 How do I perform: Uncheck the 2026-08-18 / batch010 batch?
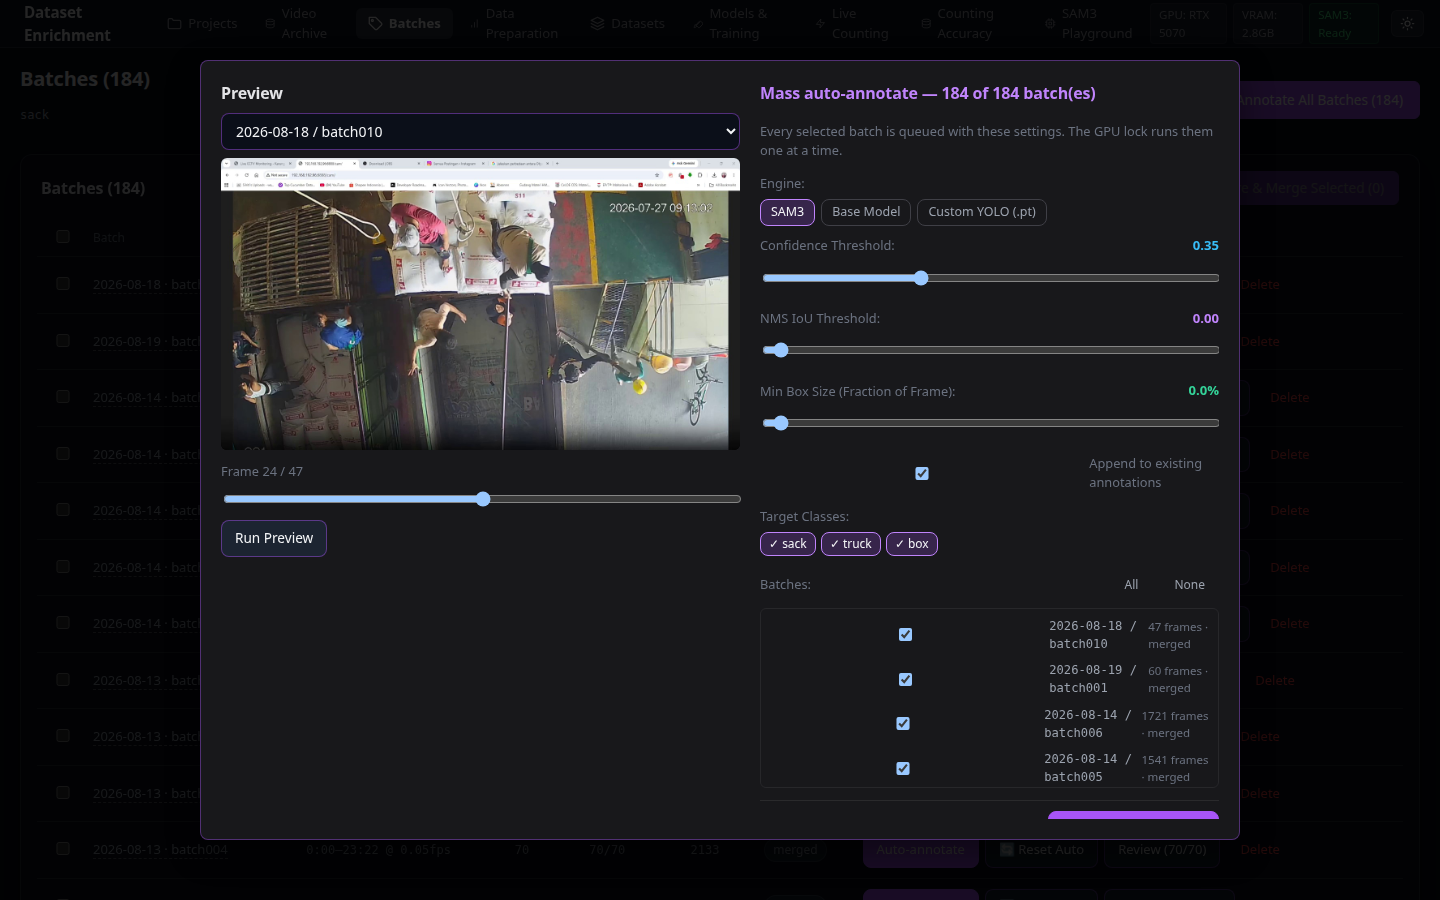point(905,634)
